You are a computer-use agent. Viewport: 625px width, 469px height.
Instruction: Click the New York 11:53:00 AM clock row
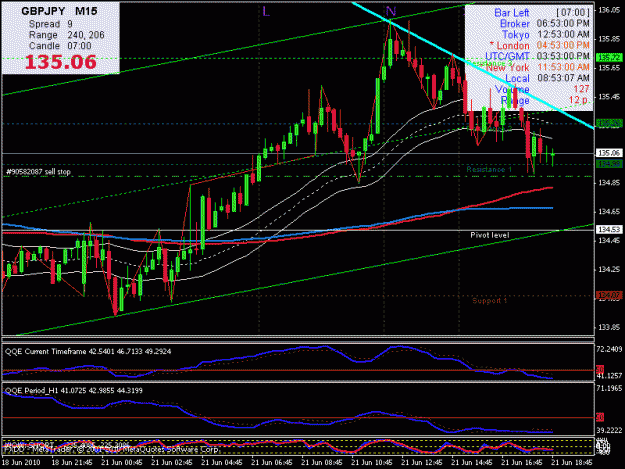click(x=537, y=67)
